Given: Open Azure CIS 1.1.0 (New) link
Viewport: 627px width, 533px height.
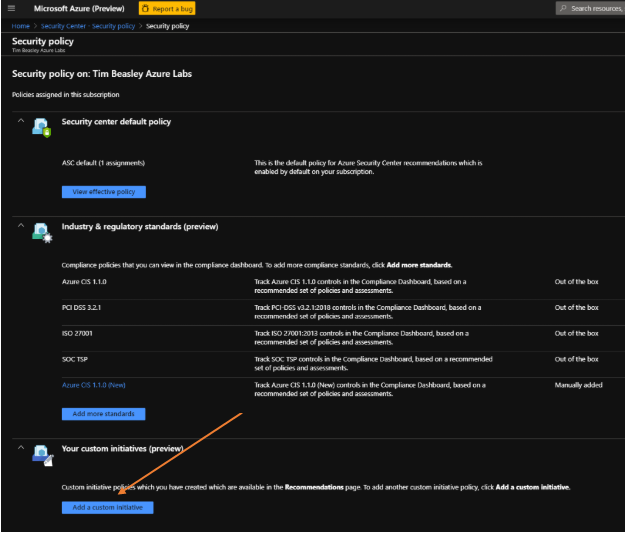Looking at the screenshot, I should coord(94,385).
